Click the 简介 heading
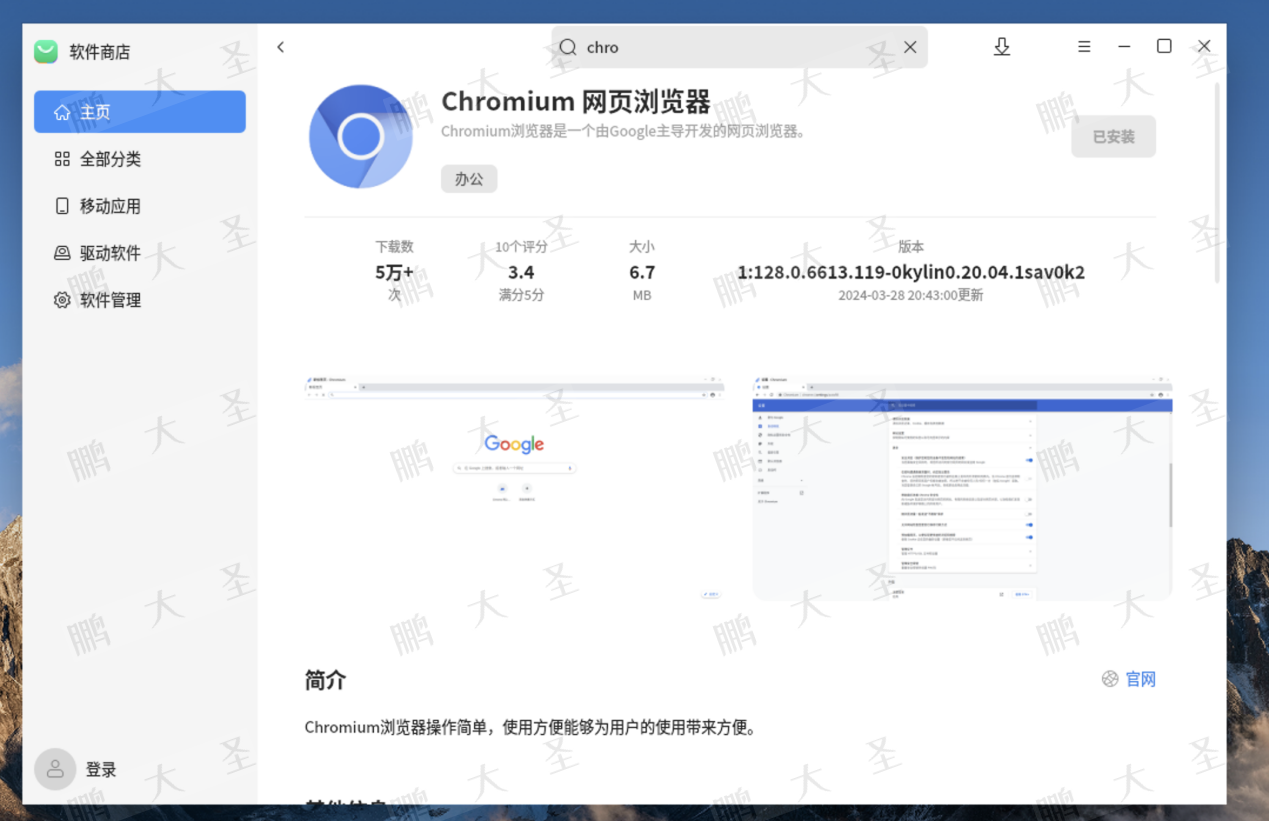 coord(325,680)
